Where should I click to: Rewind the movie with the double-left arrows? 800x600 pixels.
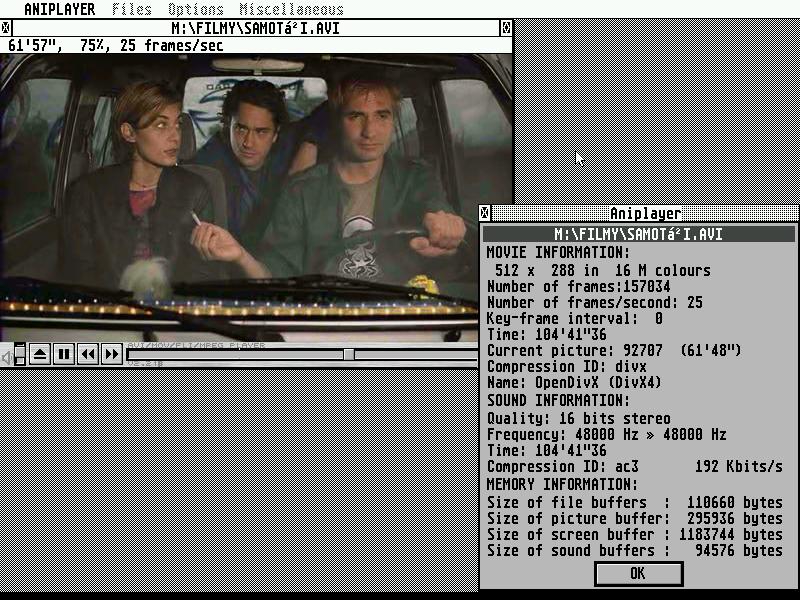[88, 354]
